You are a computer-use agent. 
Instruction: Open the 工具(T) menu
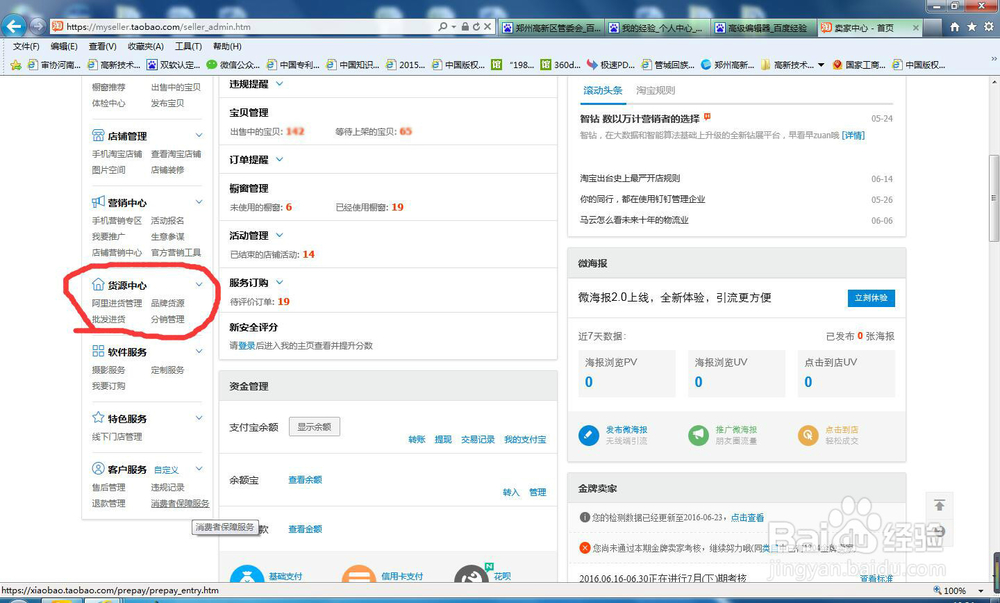[188, 47]
